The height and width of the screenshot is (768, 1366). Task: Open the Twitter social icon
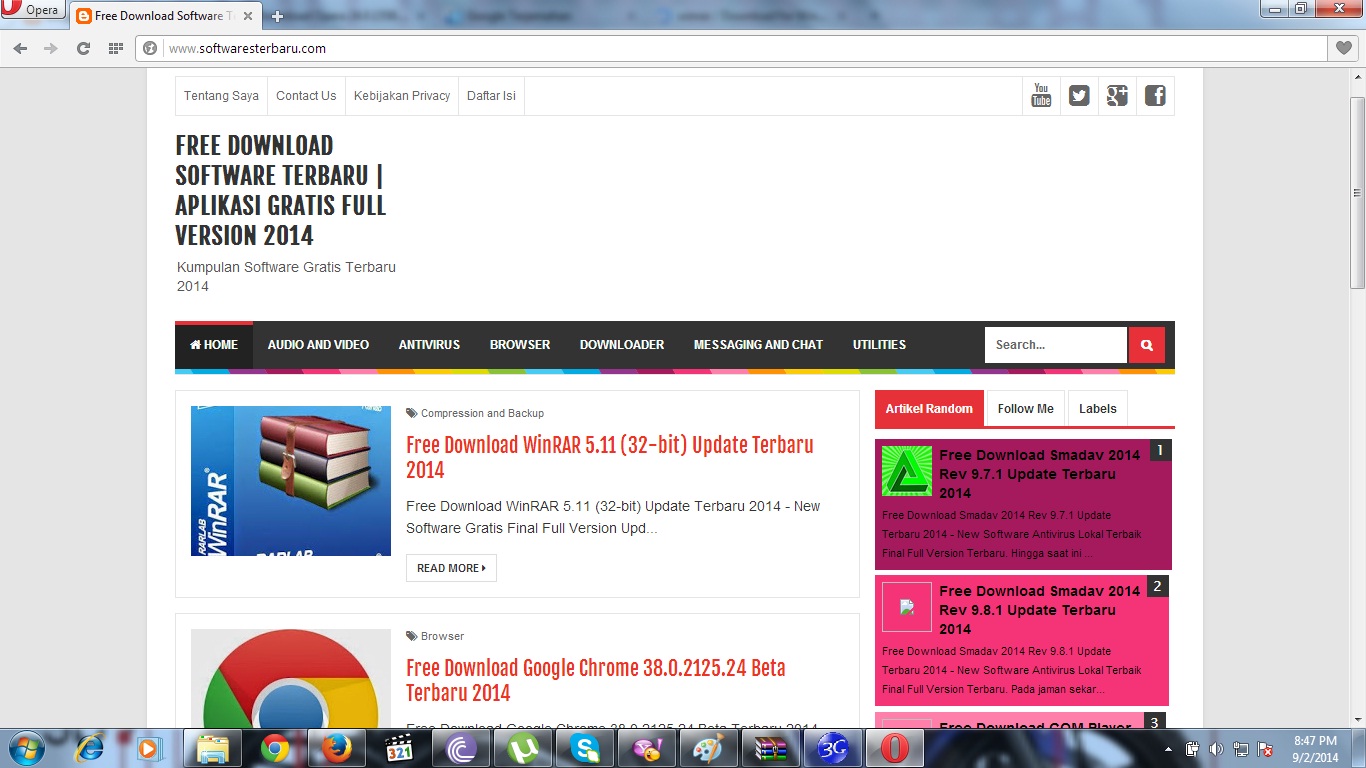1079,96
